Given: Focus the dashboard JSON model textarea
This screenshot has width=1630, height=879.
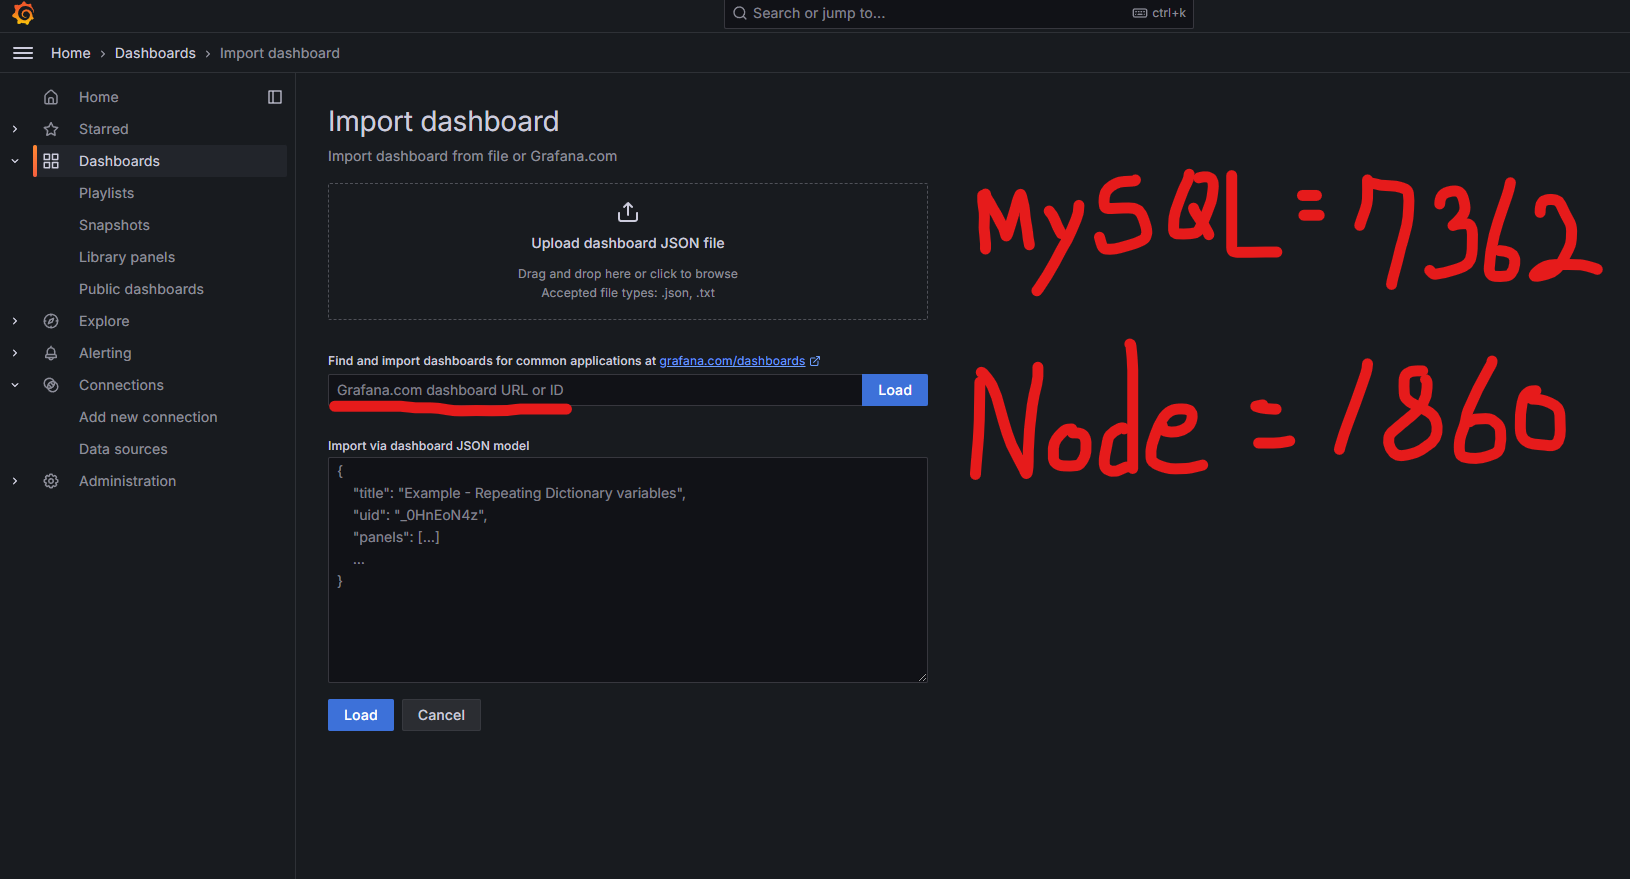Looking at the screenshot, I should pos(628,570).
